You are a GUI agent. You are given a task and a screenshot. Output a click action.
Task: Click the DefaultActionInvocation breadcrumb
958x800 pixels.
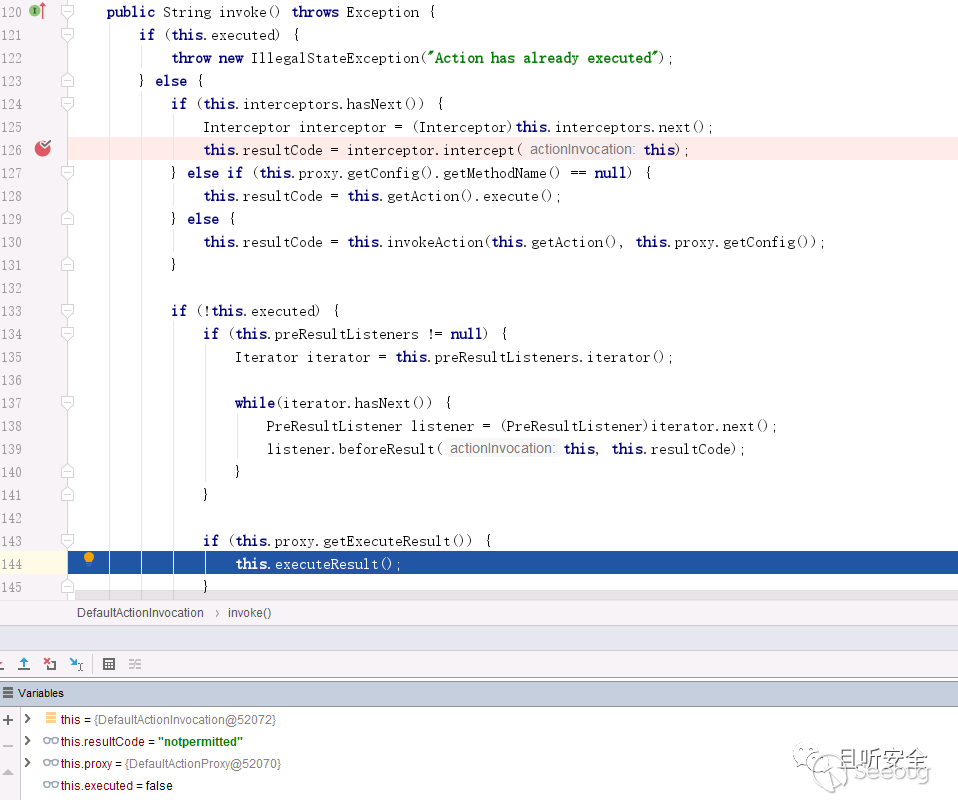(x=140, y=612)
